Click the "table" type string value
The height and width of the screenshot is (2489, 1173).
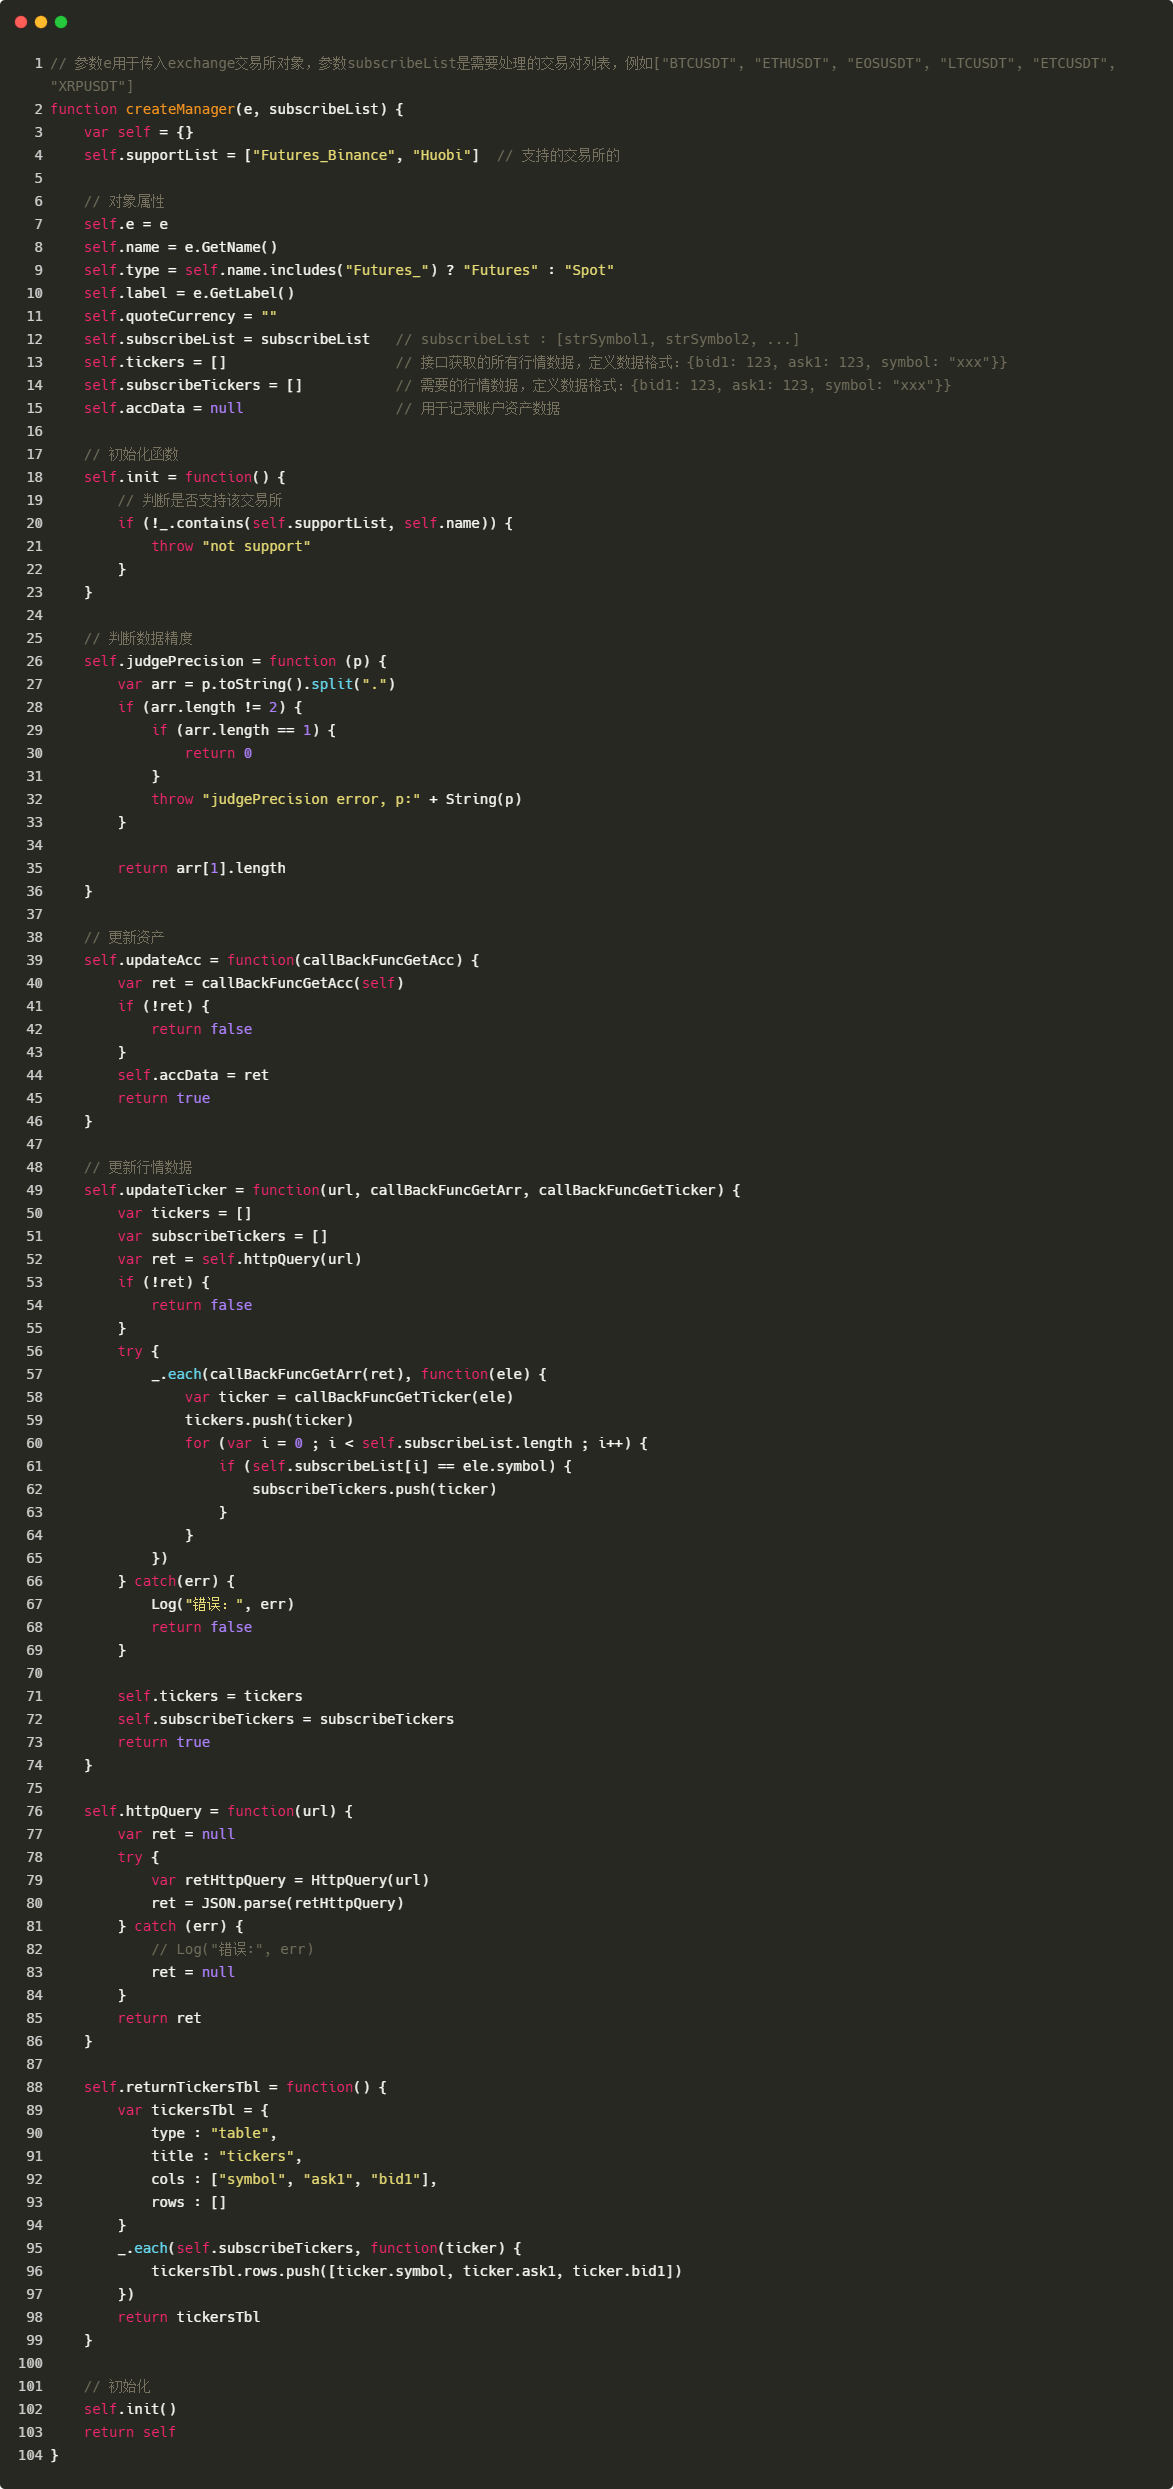pos(243,2133)
